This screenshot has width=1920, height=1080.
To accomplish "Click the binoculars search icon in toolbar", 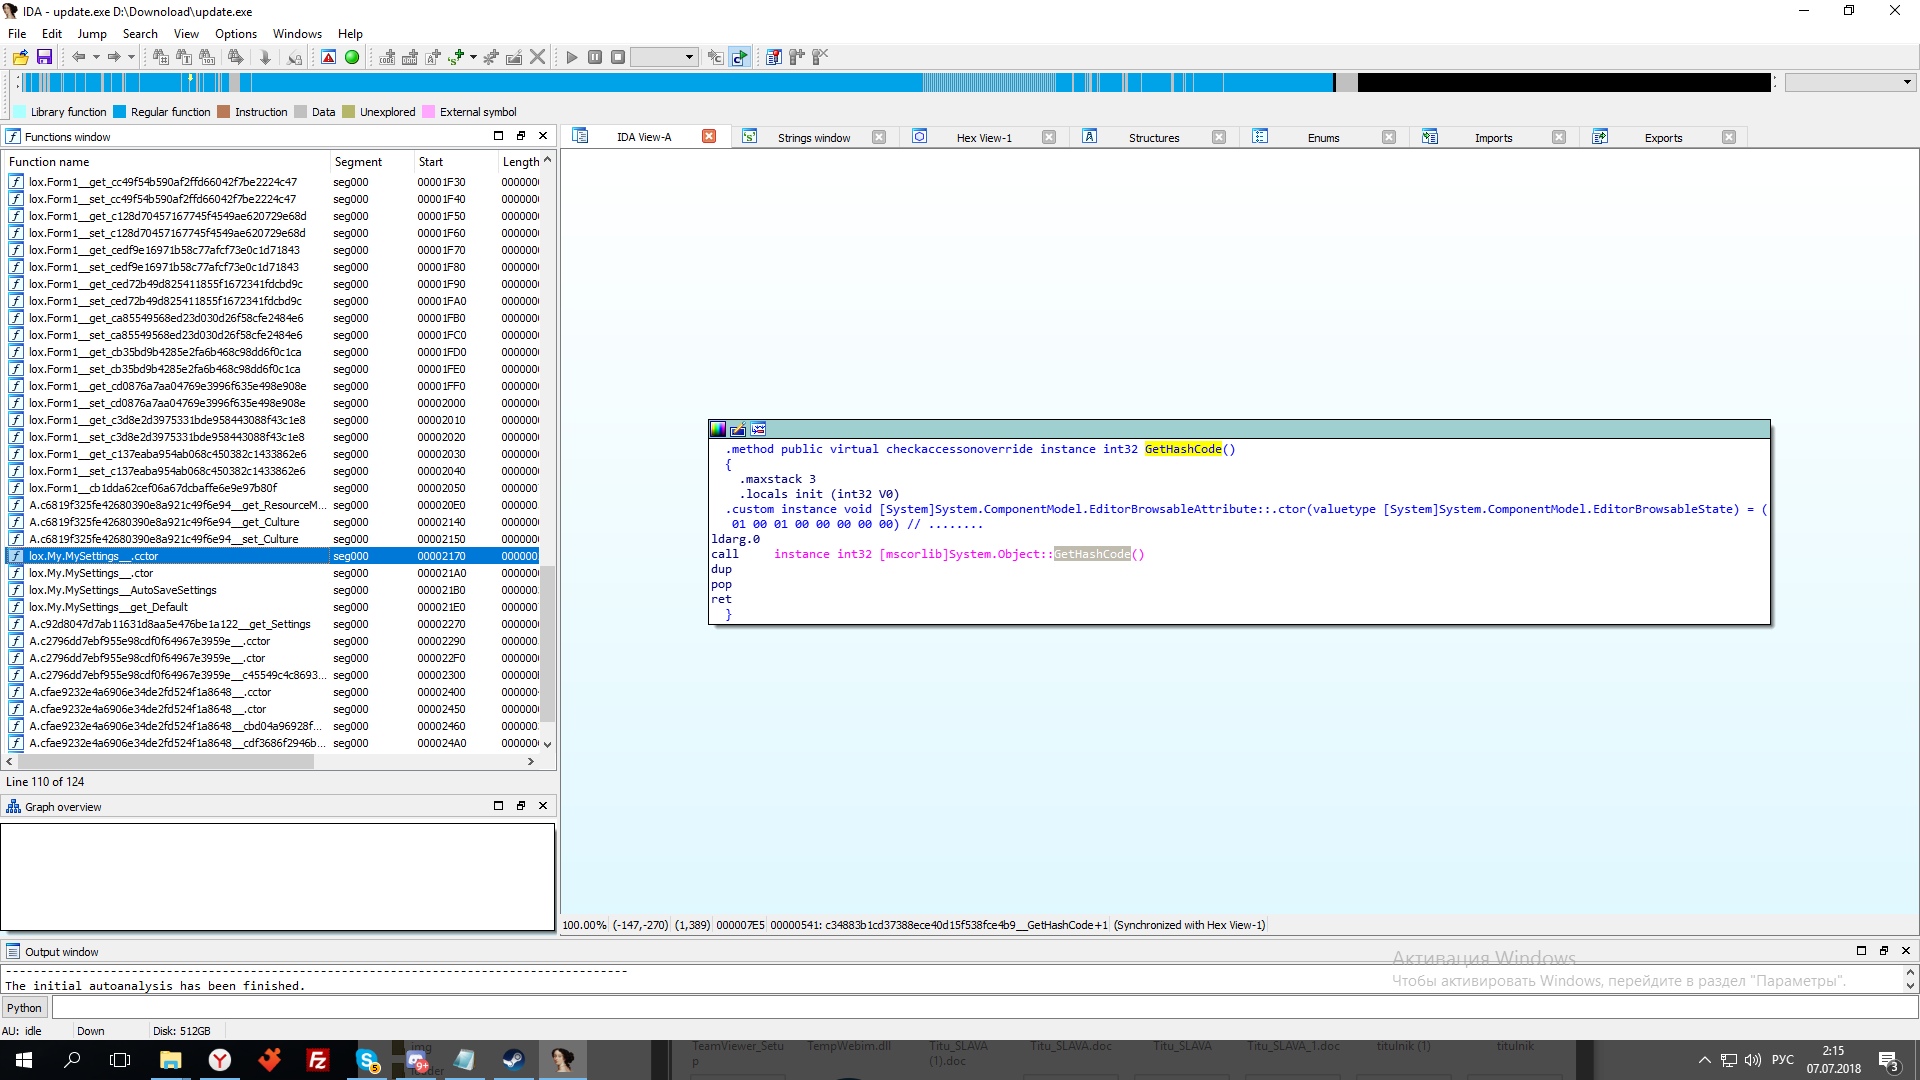I will coord(160,57).
